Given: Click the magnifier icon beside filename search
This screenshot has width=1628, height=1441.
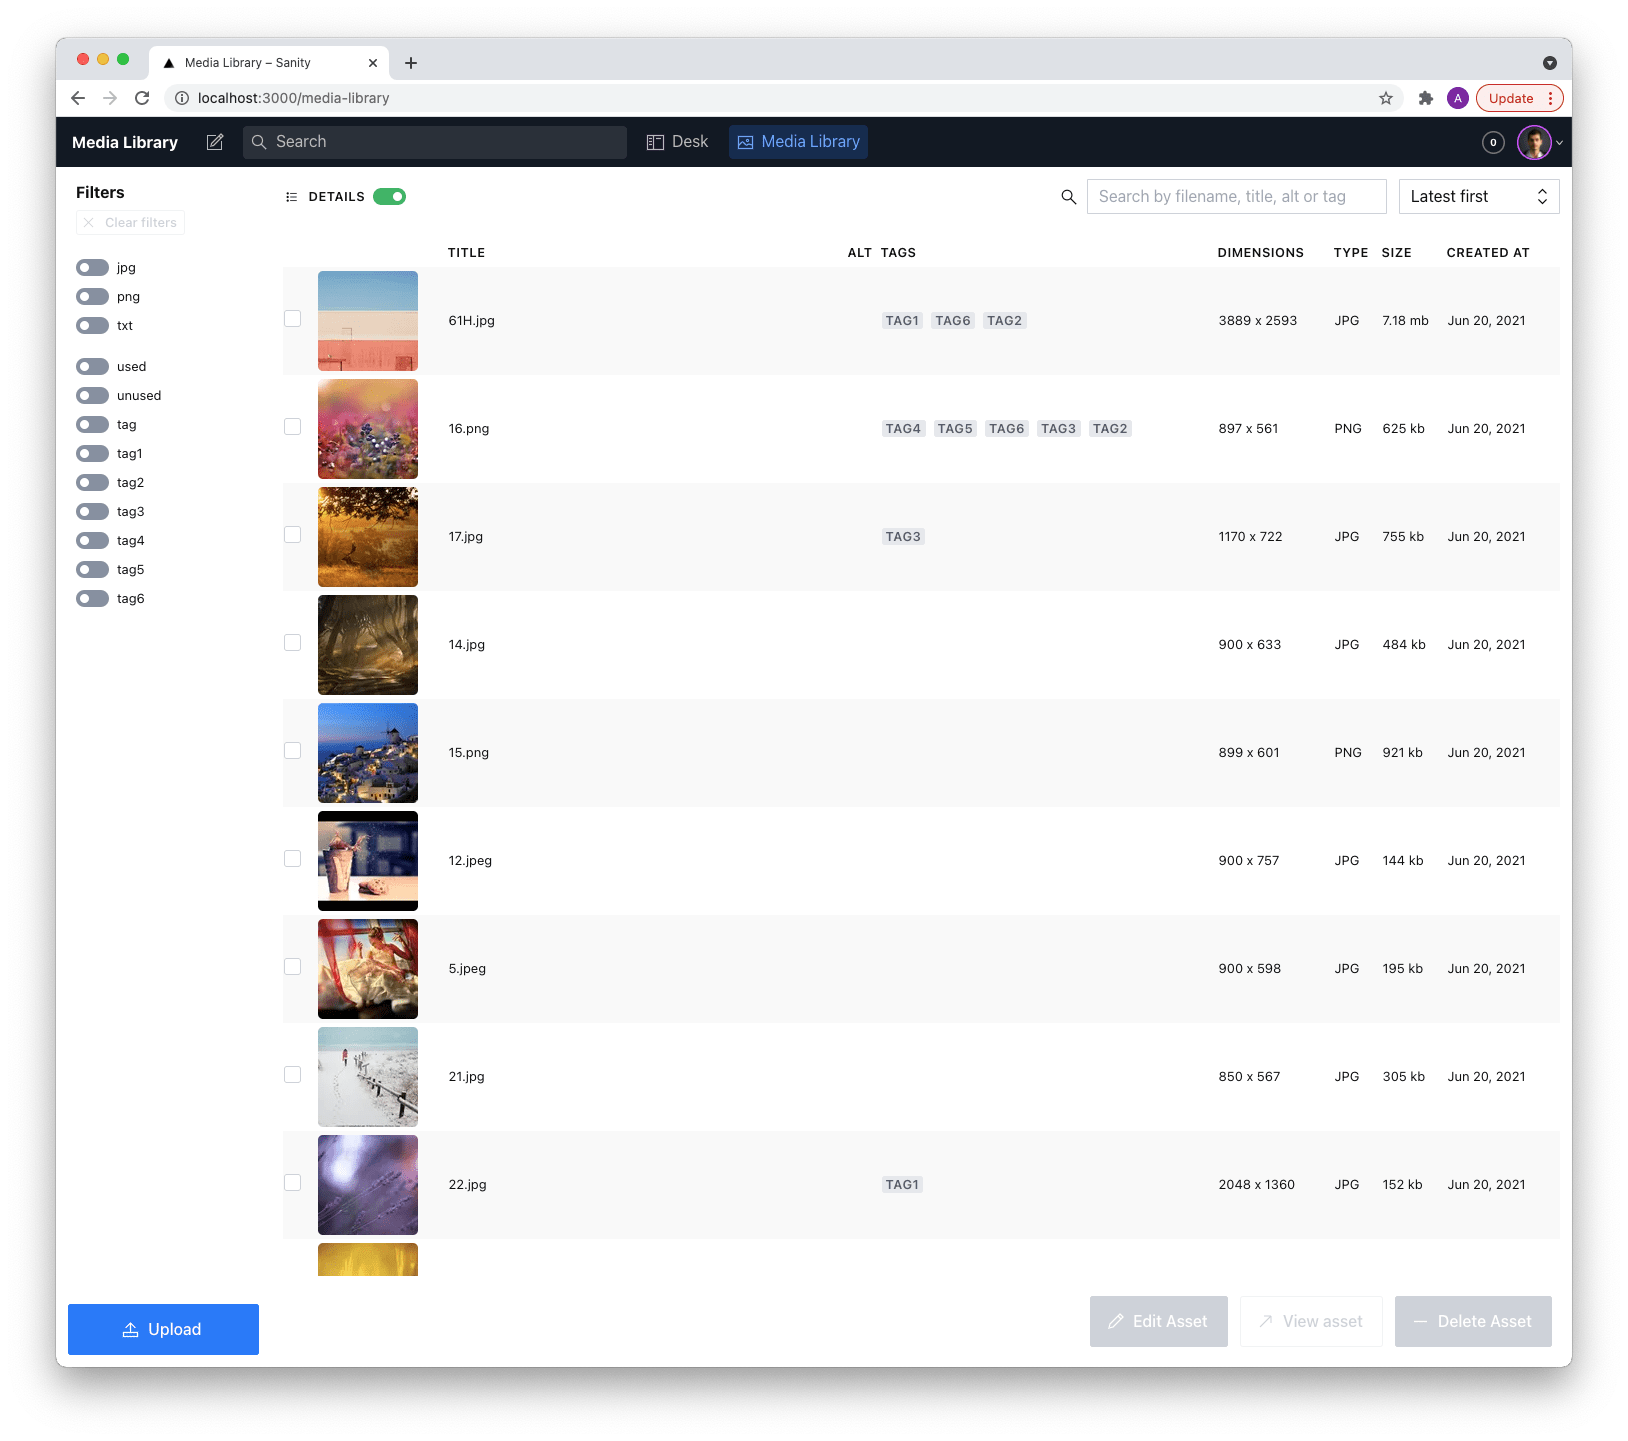Looking at the screenshot, I should 1068,197.
